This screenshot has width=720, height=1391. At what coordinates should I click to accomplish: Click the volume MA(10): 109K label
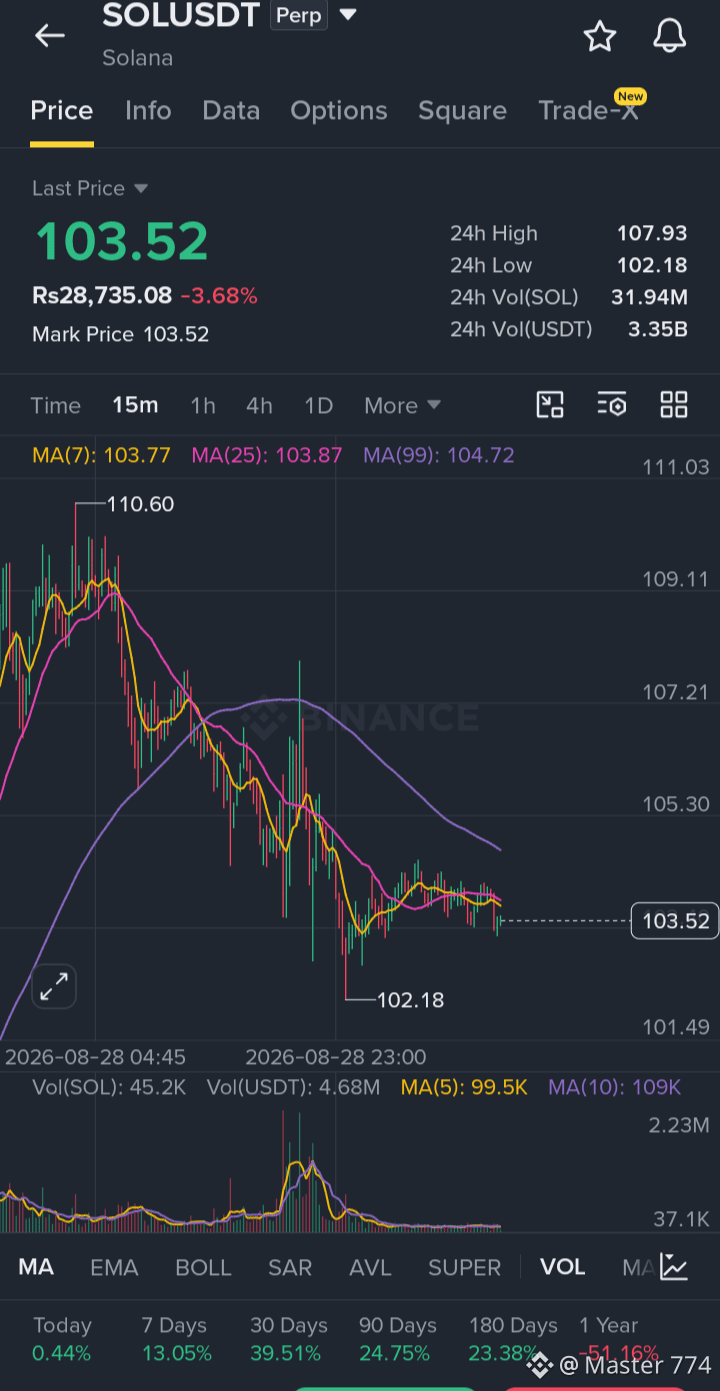coord(615,1087)
